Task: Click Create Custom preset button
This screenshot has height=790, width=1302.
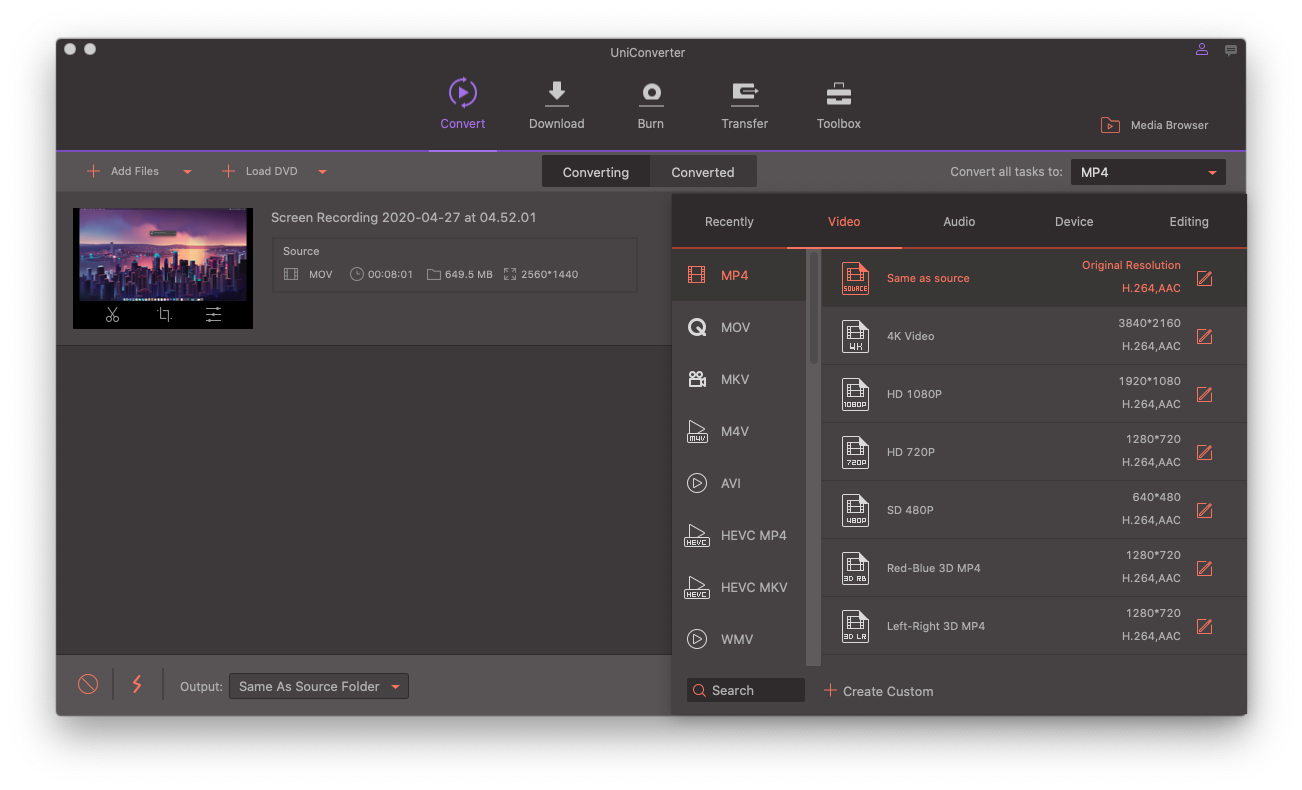Action: pyautogui.click(x=878, y=691)
